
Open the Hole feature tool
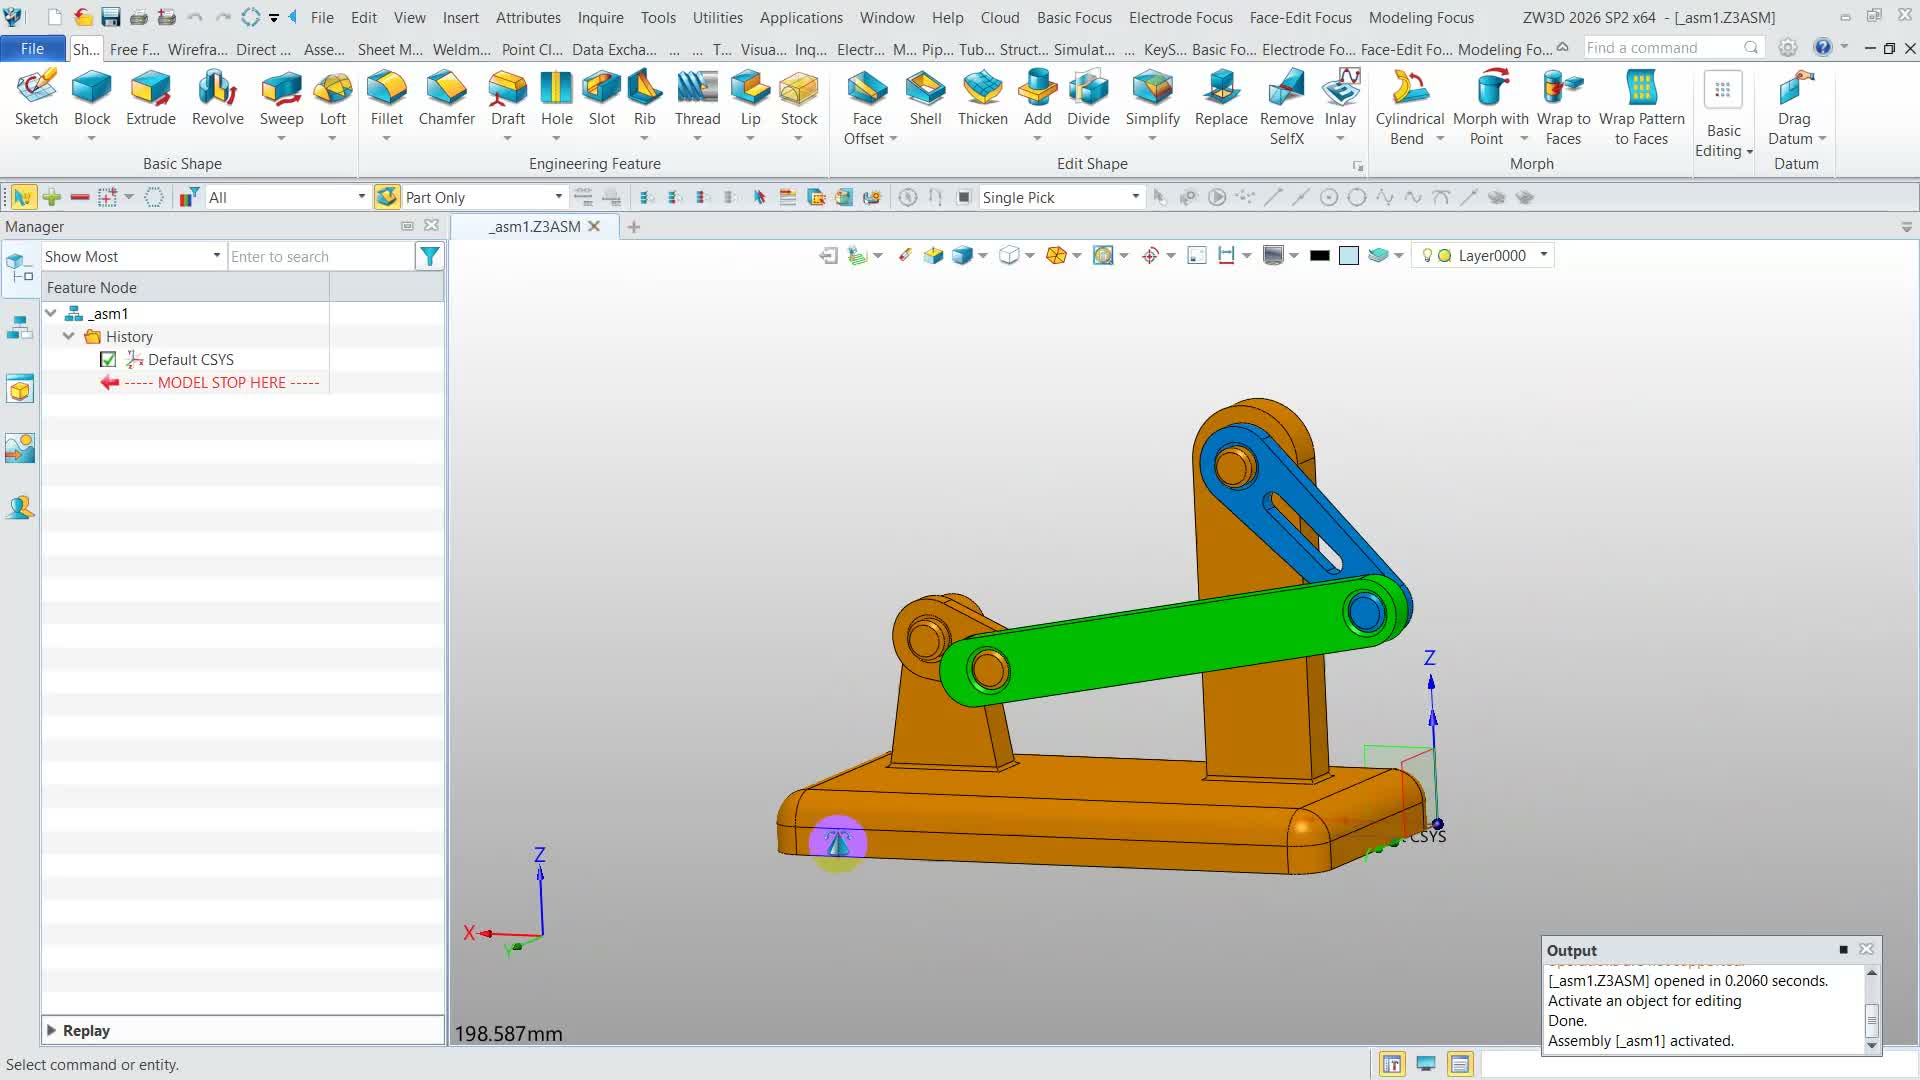pos(557,100)
